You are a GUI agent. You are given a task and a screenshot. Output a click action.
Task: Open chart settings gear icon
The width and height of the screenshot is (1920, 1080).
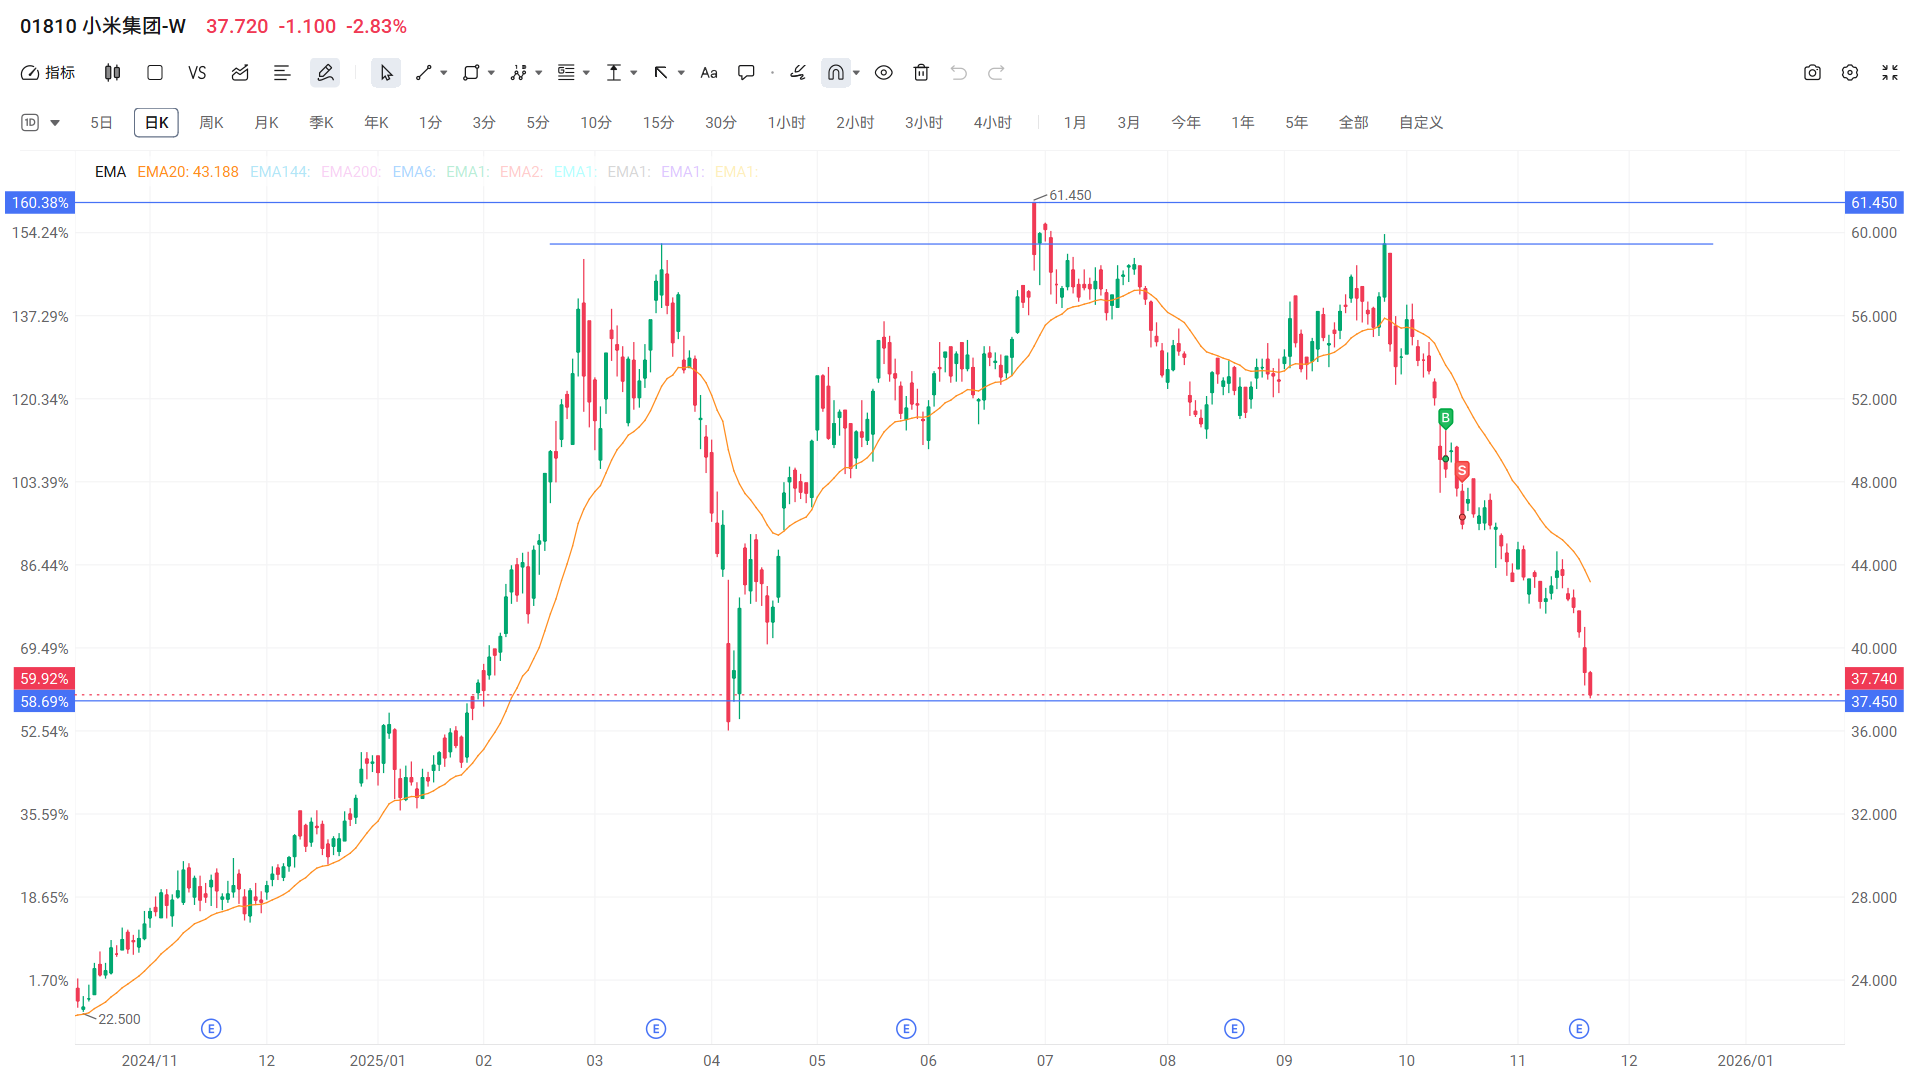pos(1850,73)
